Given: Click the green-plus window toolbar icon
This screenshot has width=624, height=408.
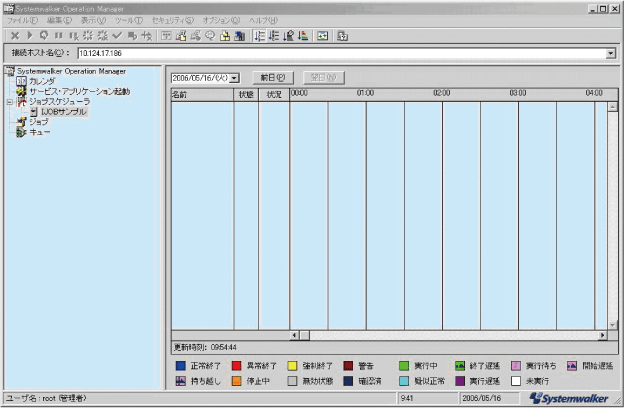Looking at the screenshot, I should tap(322, 36).
